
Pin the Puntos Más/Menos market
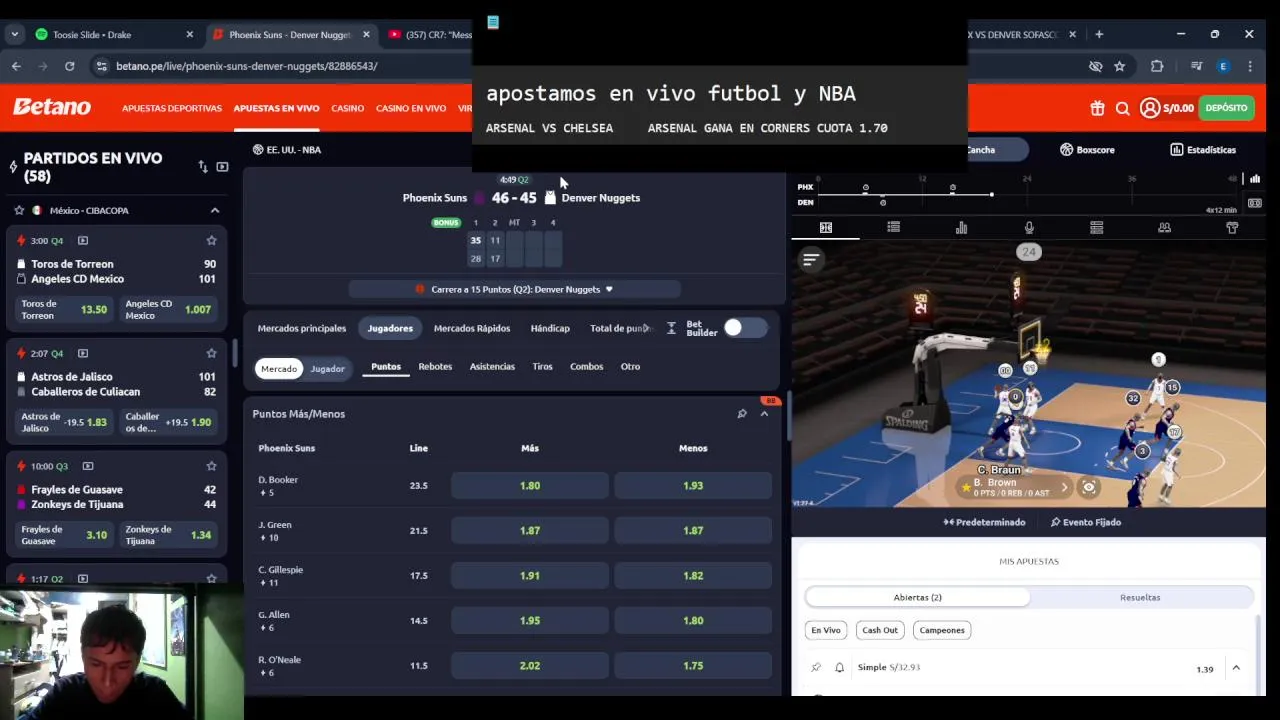pyautogui.click(x=742, y=414)
